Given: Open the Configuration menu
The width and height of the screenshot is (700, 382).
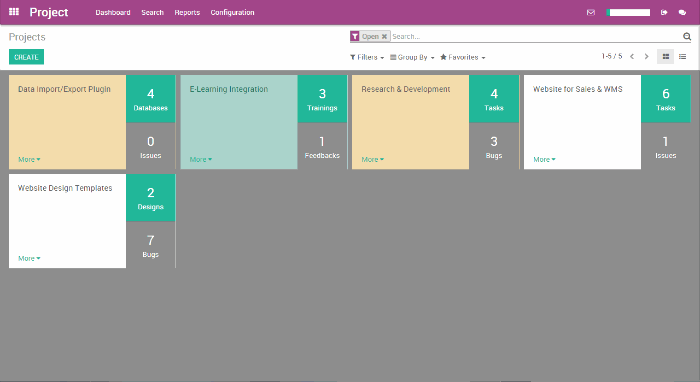Looking at the screenshot, I should pyautogui.click(x=233, y=12).
